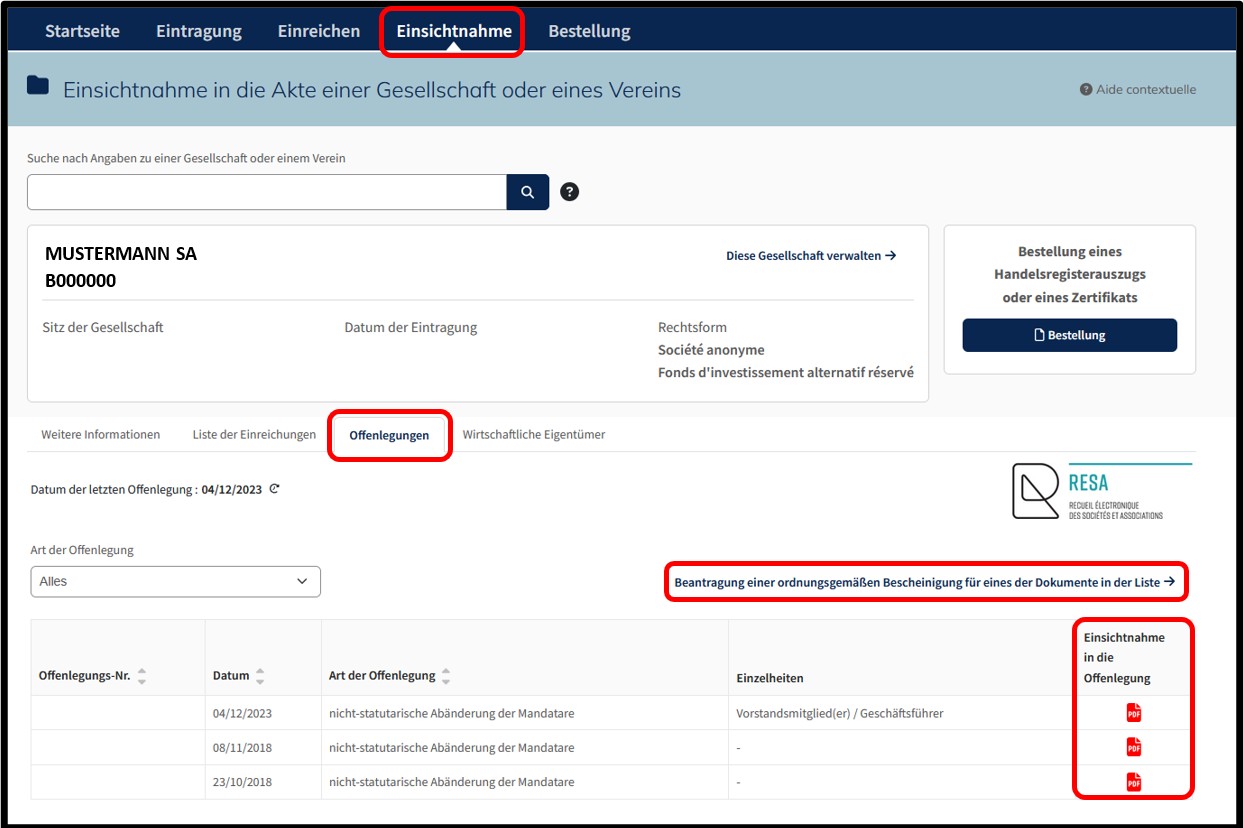
Task: Sort by Datum column arrows
Action: (260, 676)
